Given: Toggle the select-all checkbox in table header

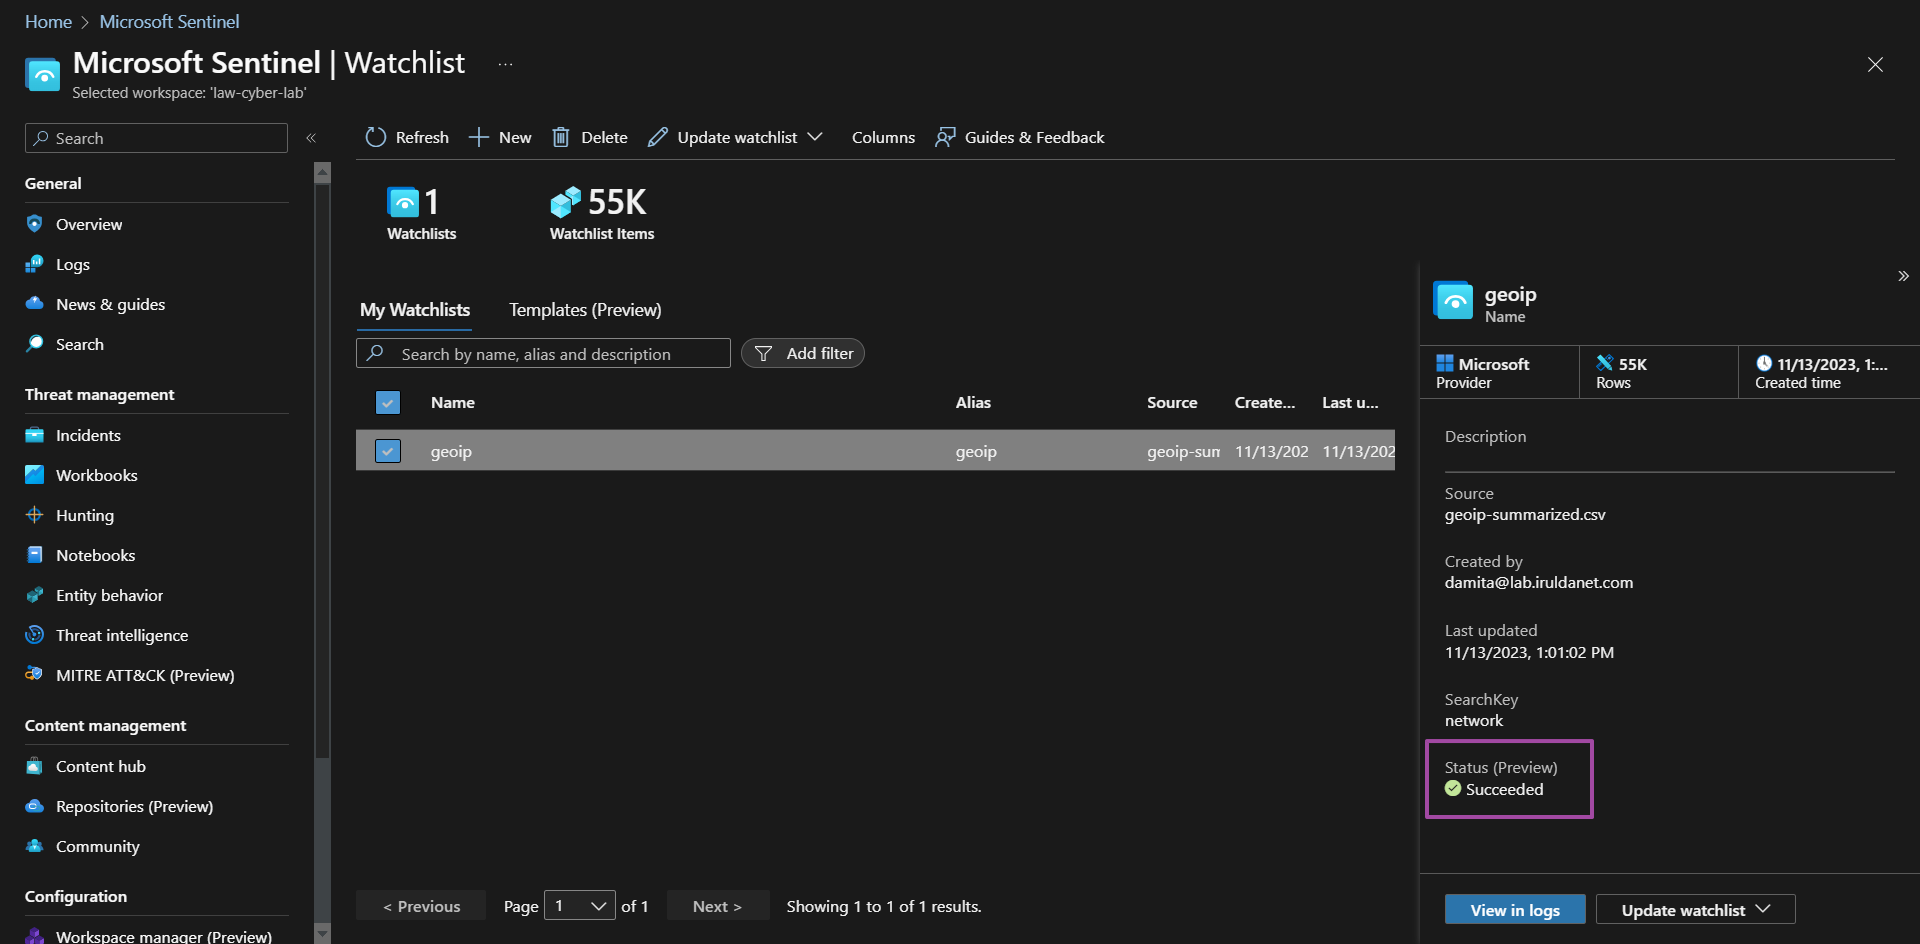Looking at the screenshot, I should click(x=388, y=403).
